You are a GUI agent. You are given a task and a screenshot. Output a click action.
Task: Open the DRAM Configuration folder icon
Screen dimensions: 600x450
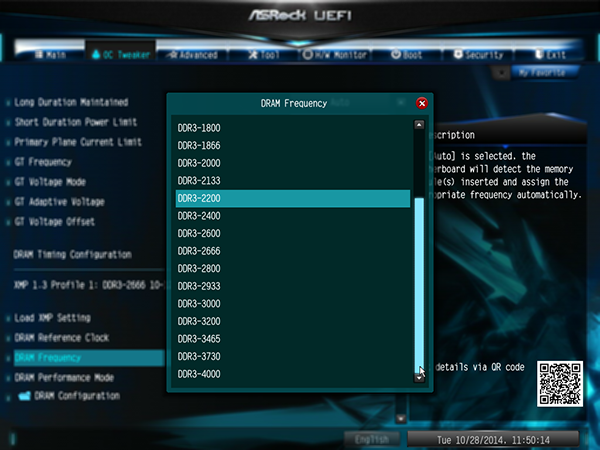(x=24, y=396)
